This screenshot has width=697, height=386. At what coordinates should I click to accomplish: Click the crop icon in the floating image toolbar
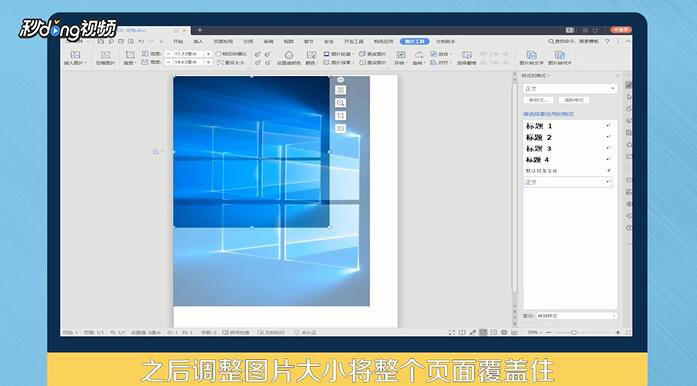pyautogui.click(x=340, y=116)
